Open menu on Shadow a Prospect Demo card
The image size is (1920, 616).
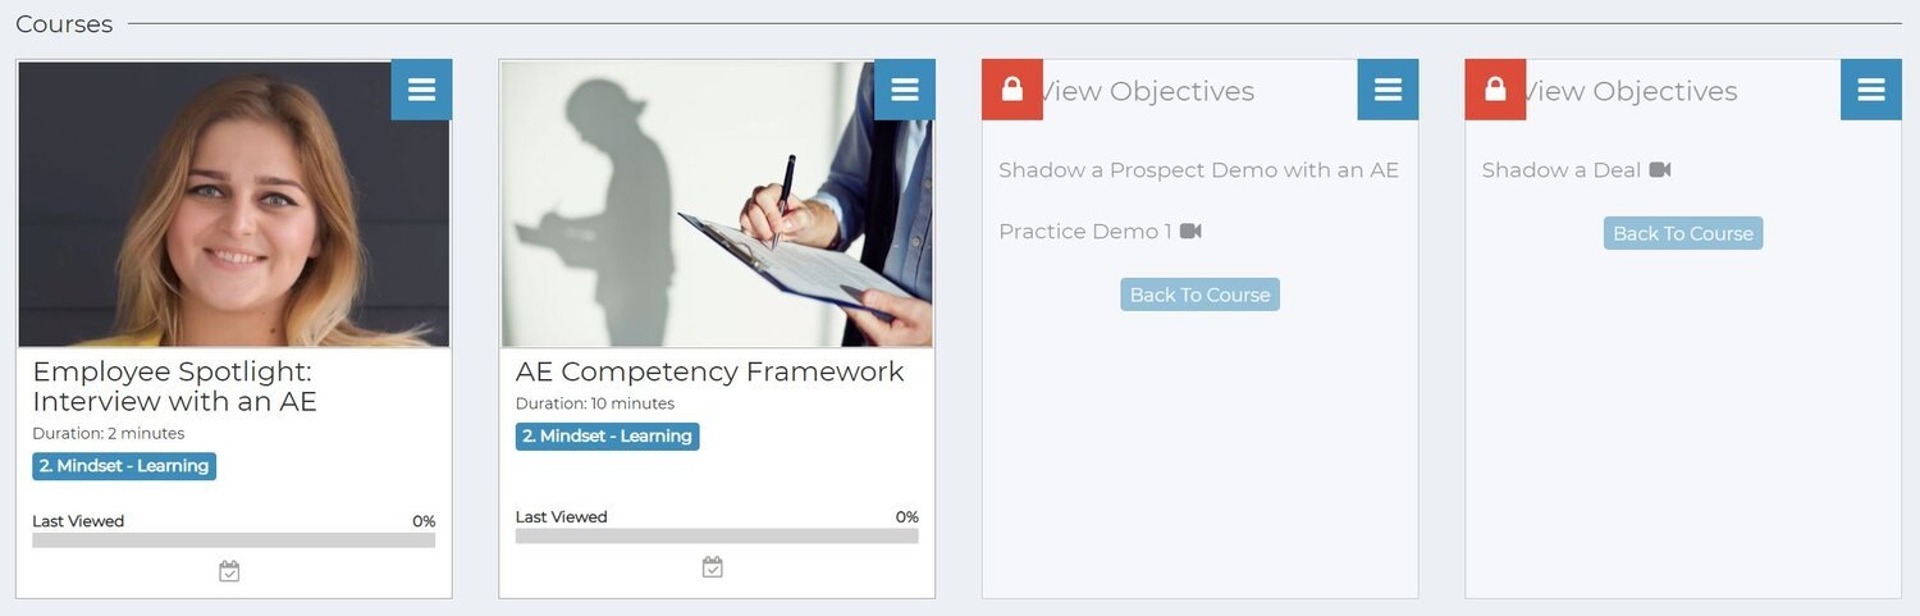coord(1387,90)
